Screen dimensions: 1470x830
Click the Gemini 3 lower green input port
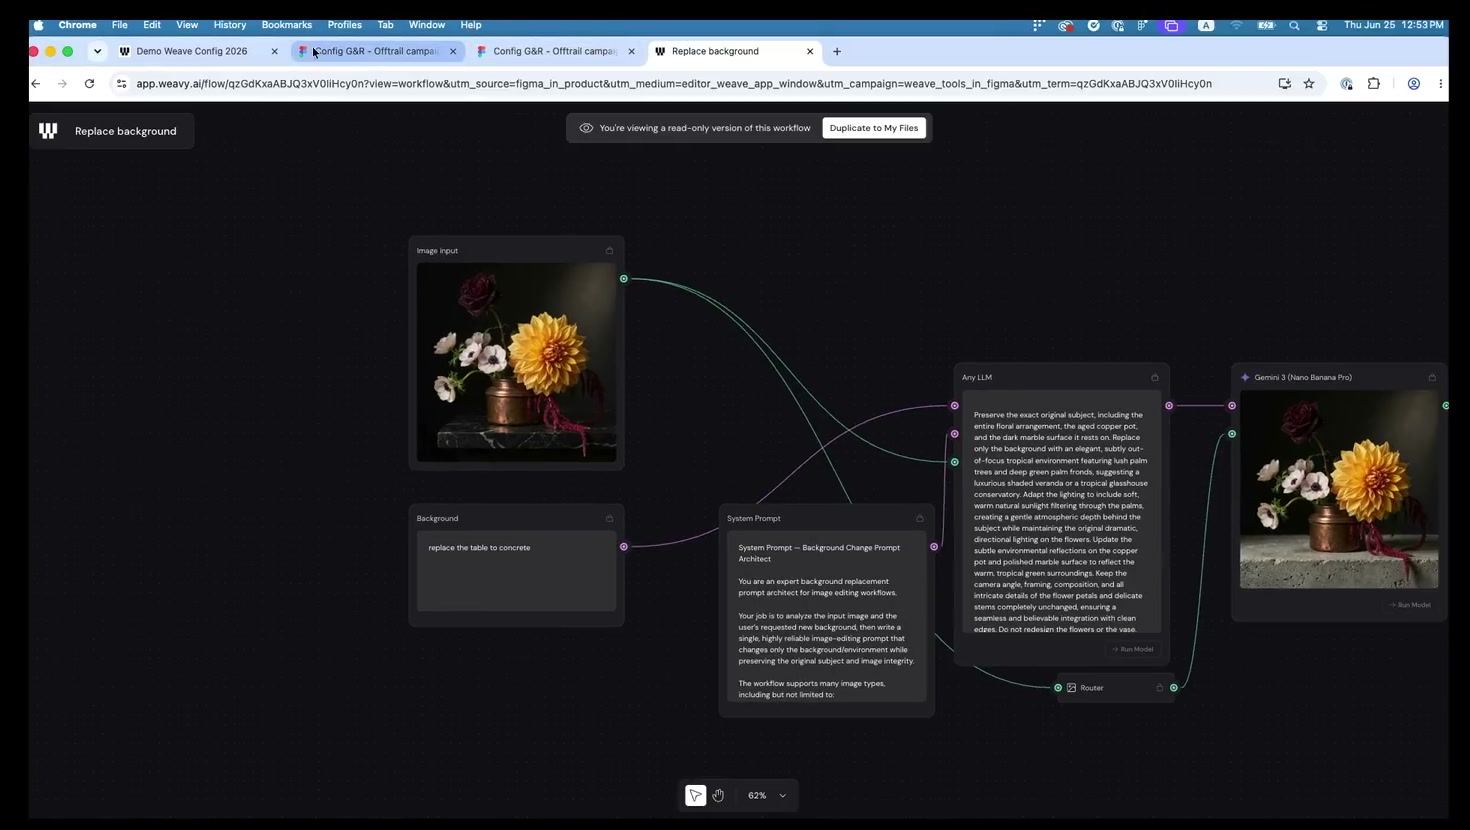1232,434
